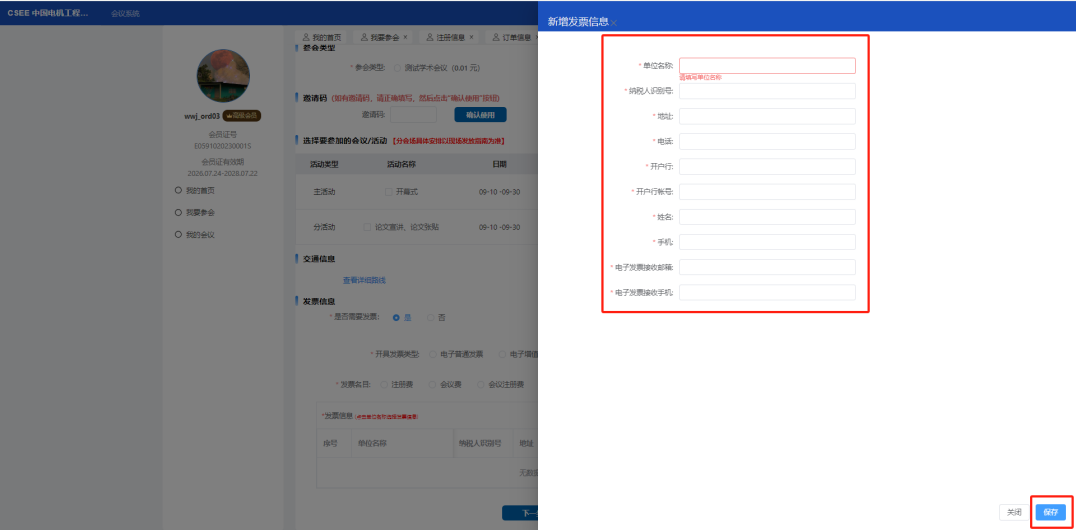Close the 注册信息 tab with its x icon
The image size is (1076, 530).
click(471, 37)
